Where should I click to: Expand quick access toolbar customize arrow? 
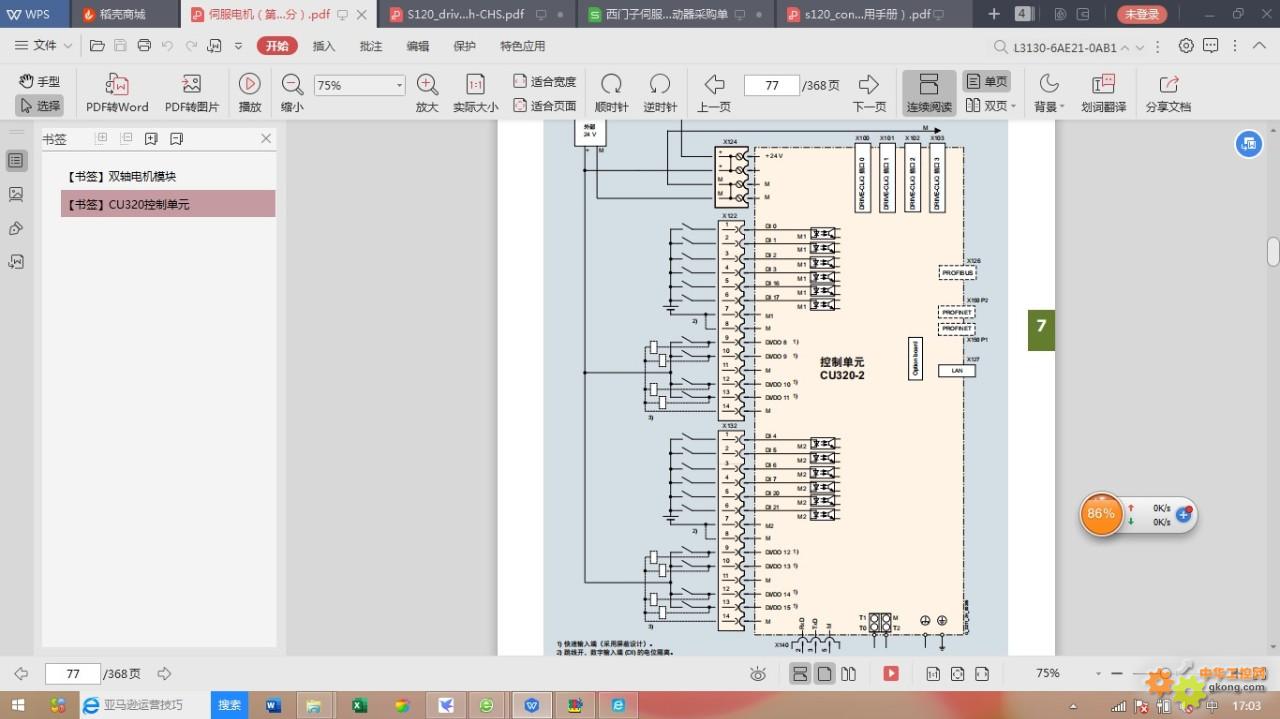(238, 46)
